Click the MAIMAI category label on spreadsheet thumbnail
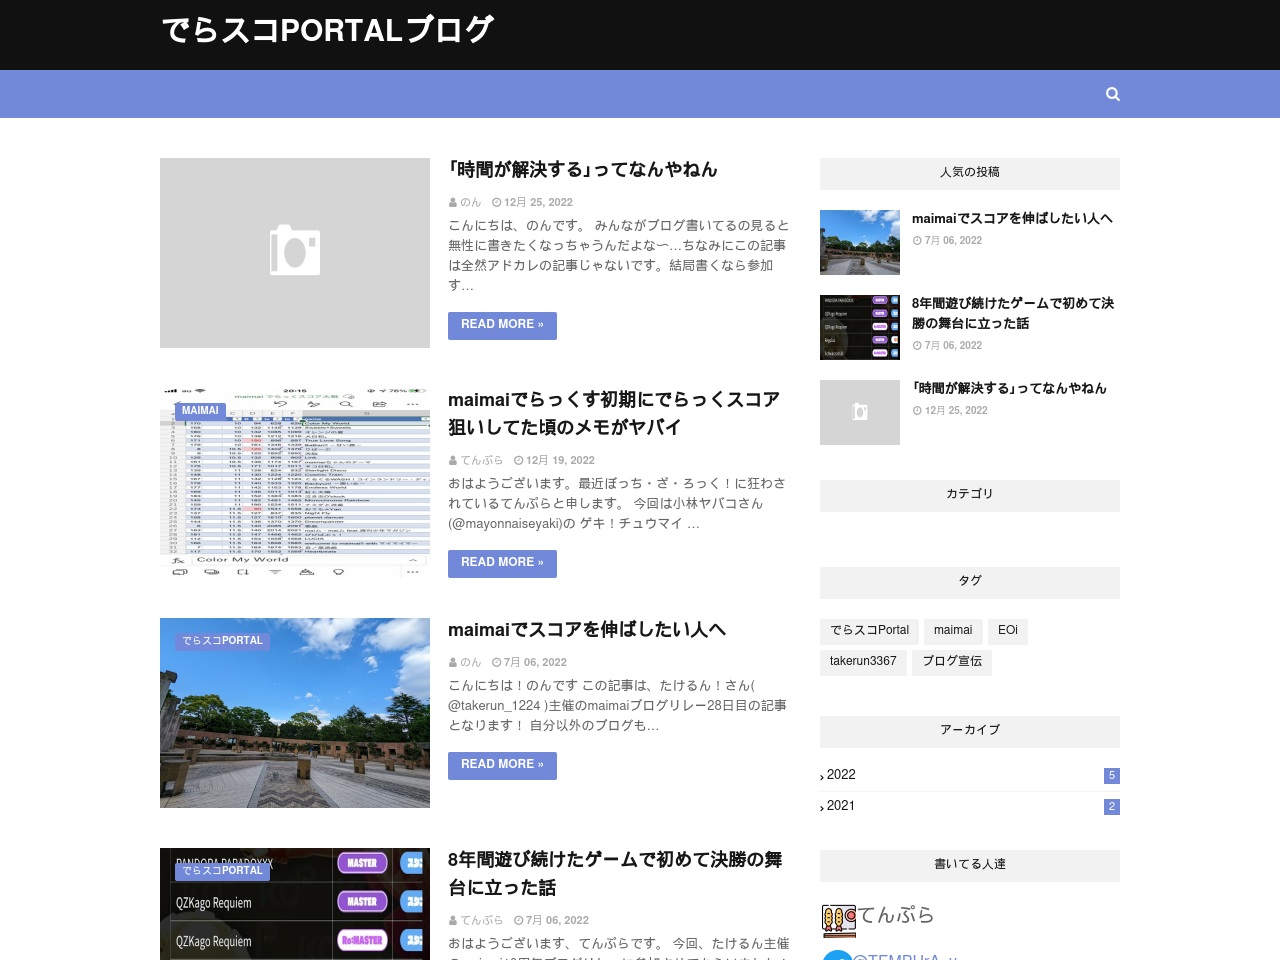Image resolution: width=1280 pixels, height=960 pixels. pos(200,411)
